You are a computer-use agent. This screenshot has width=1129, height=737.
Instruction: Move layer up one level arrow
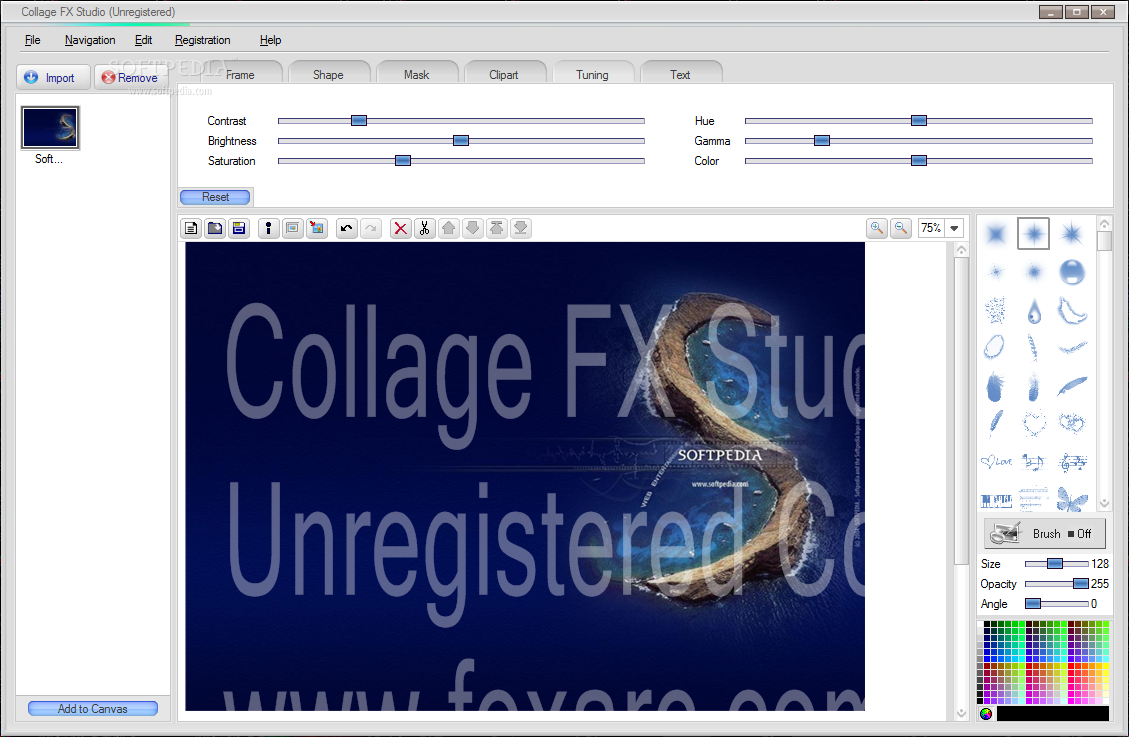(x=449, y=228)
